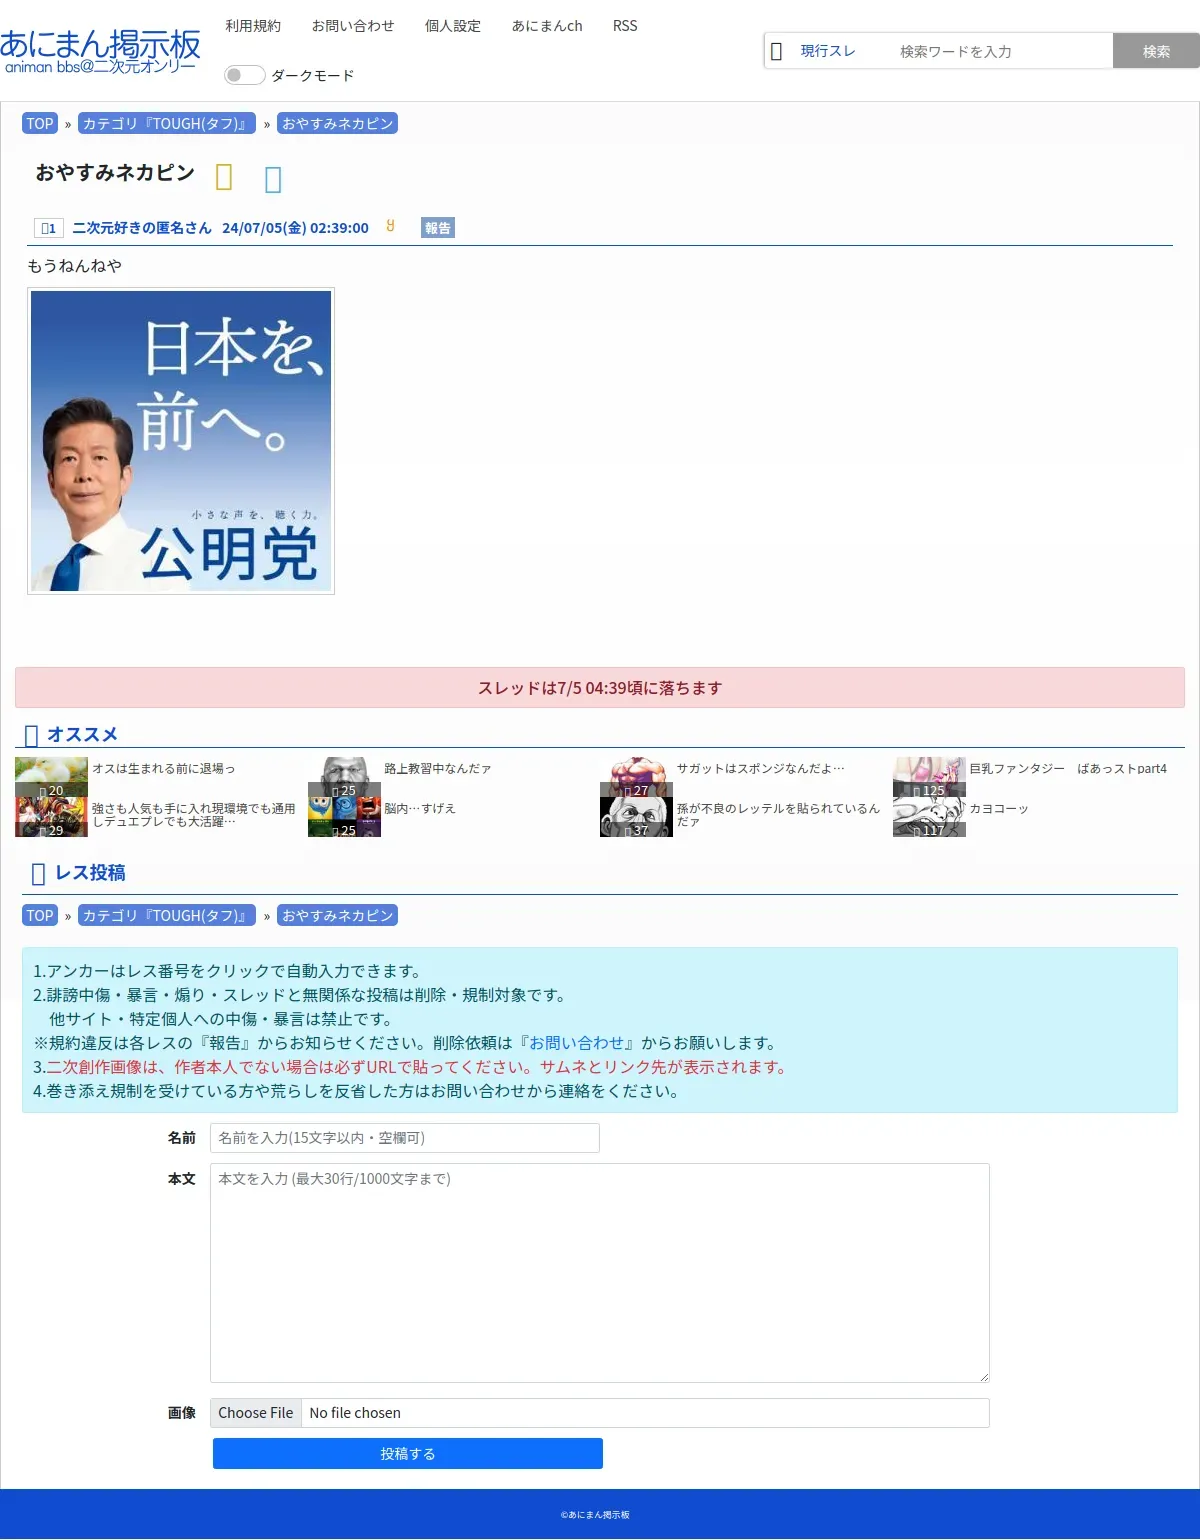Viewport: 1200px width, 1540px height.
Task: Open the RSS feed link
Action: point(625,26)
